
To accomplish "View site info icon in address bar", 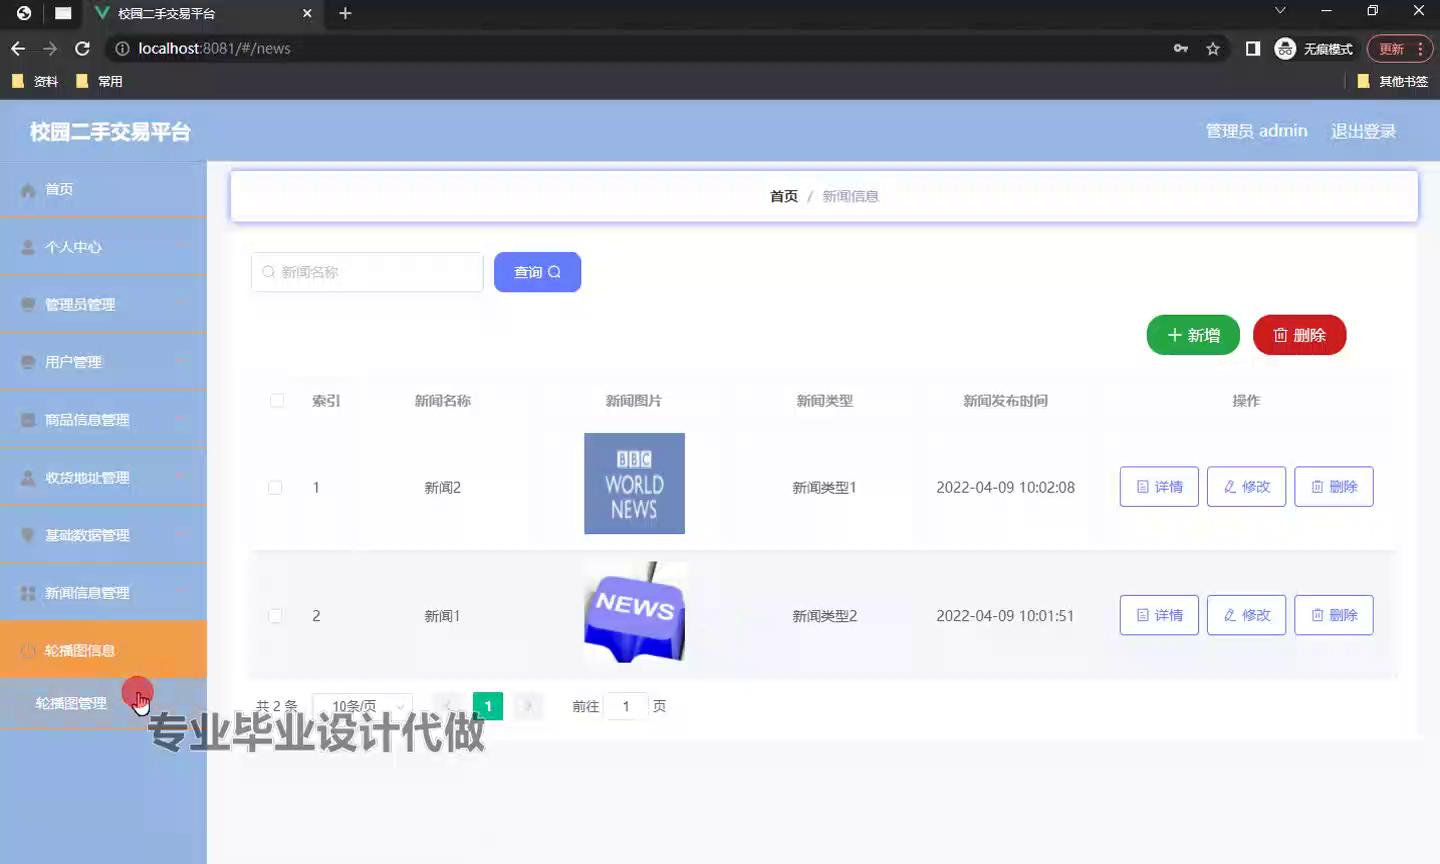I will click(x=122, y=48).
